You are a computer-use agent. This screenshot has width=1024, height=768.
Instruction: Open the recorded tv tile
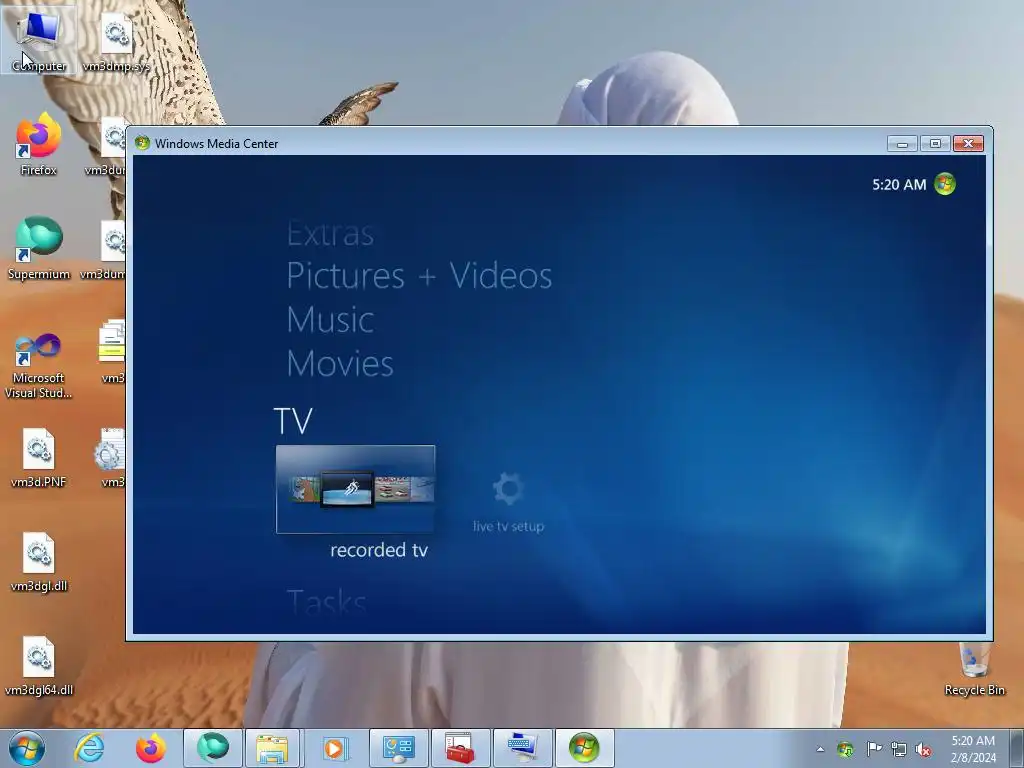355,489
